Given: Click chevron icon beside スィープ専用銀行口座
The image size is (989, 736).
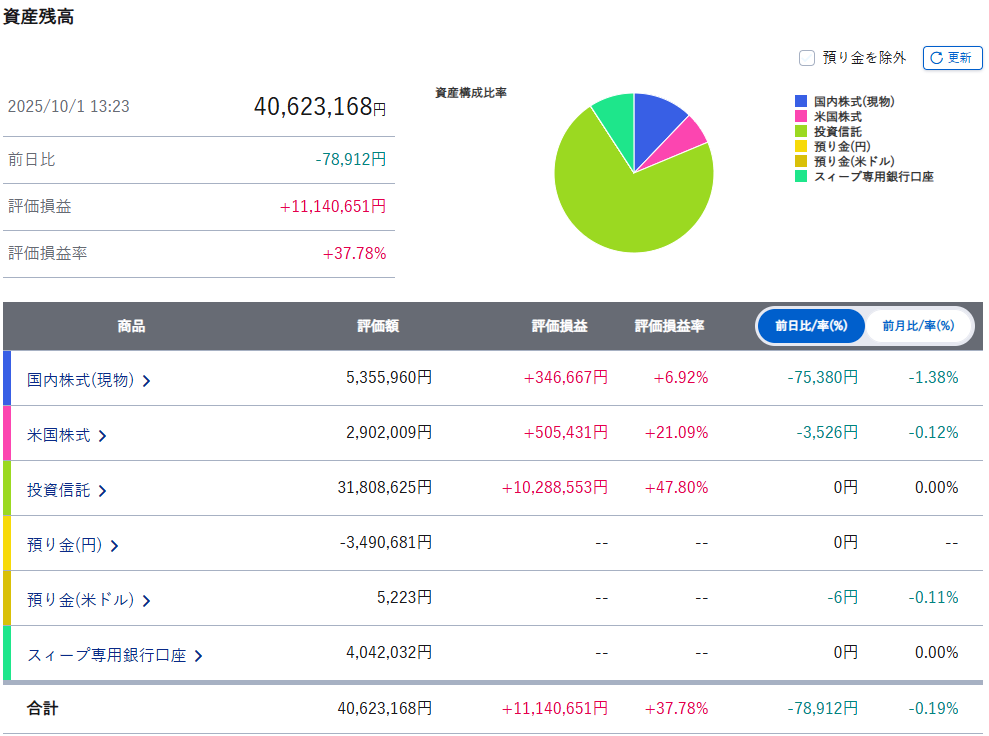Looking at the screenshot, I should coord(198,656).
